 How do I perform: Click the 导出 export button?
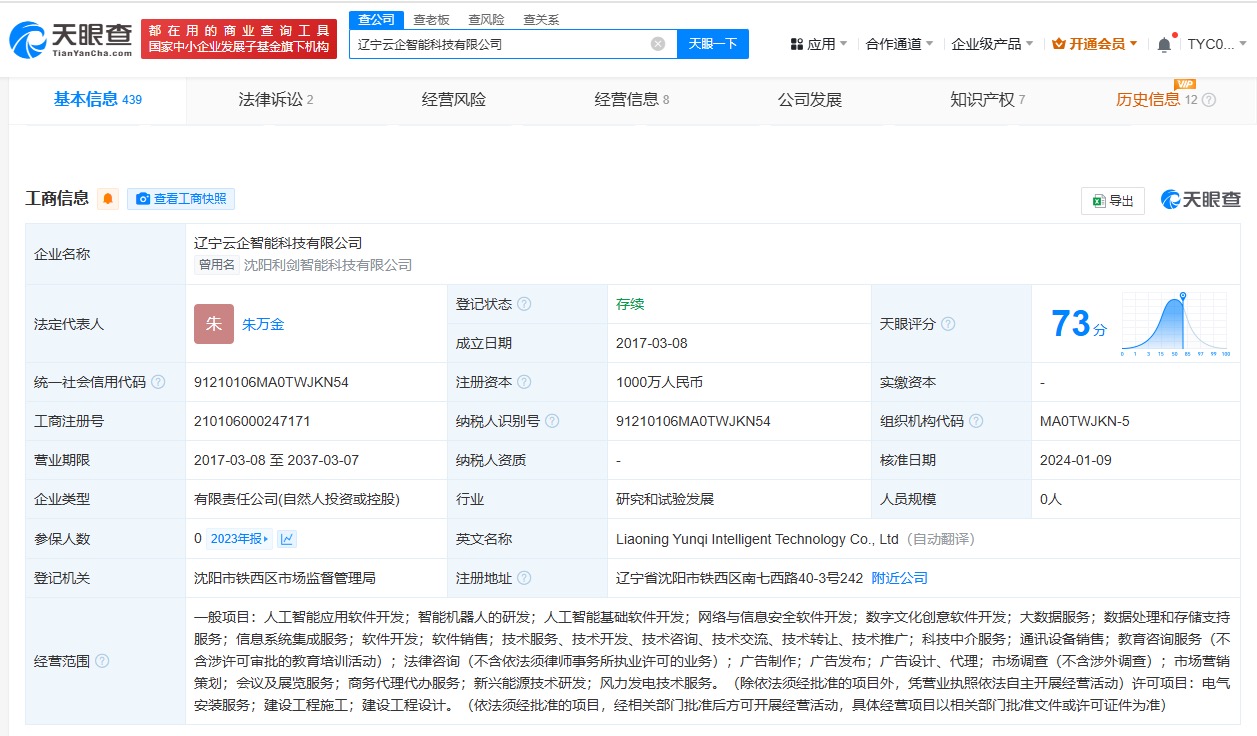click(1113, 201)
